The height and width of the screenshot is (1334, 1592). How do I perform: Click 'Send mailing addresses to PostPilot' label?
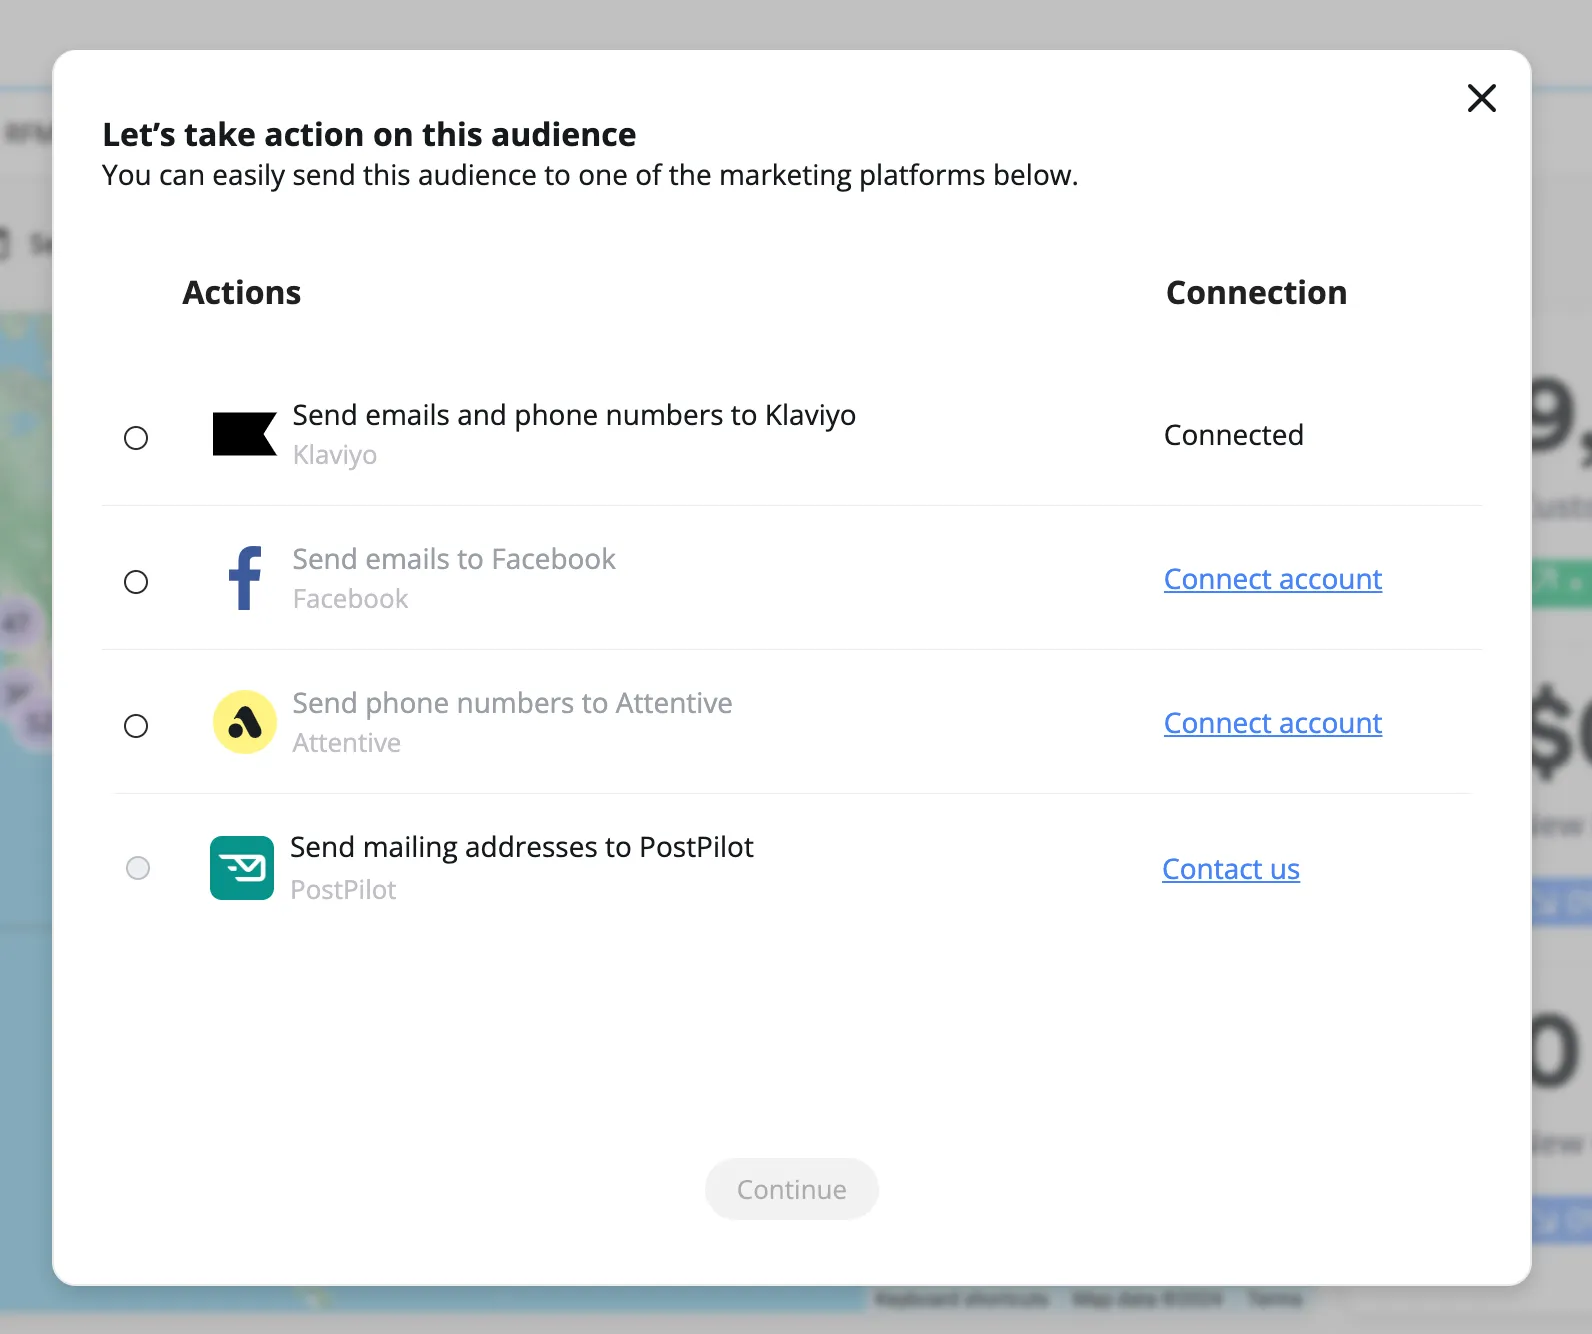click(522, 847)
